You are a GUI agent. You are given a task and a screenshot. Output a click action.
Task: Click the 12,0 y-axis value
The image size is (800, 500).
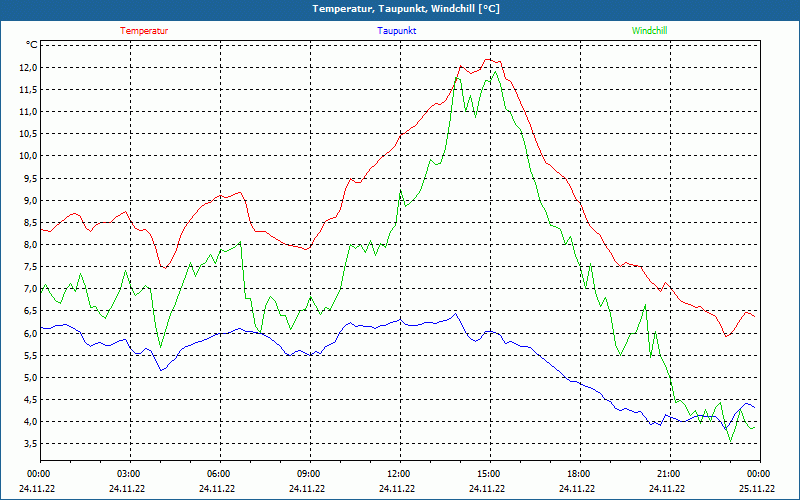tap(29, 67)
